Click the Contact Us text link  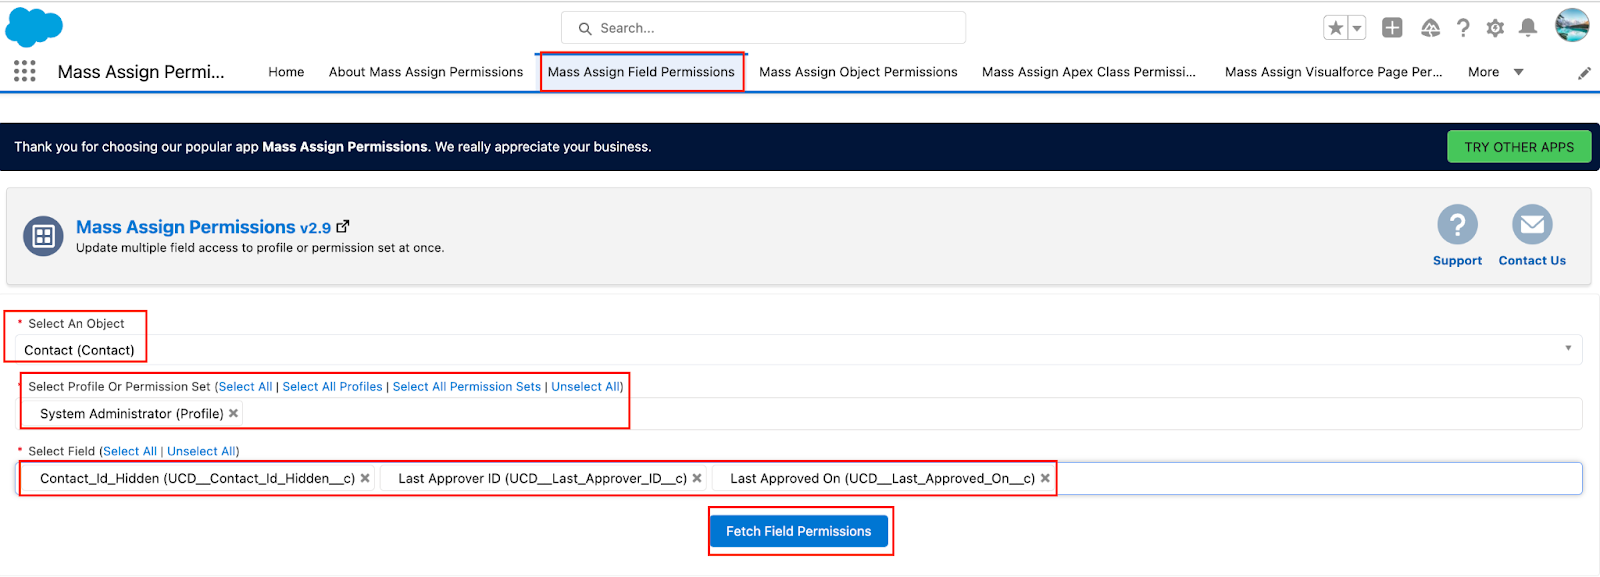click(x=1532, y=260)
